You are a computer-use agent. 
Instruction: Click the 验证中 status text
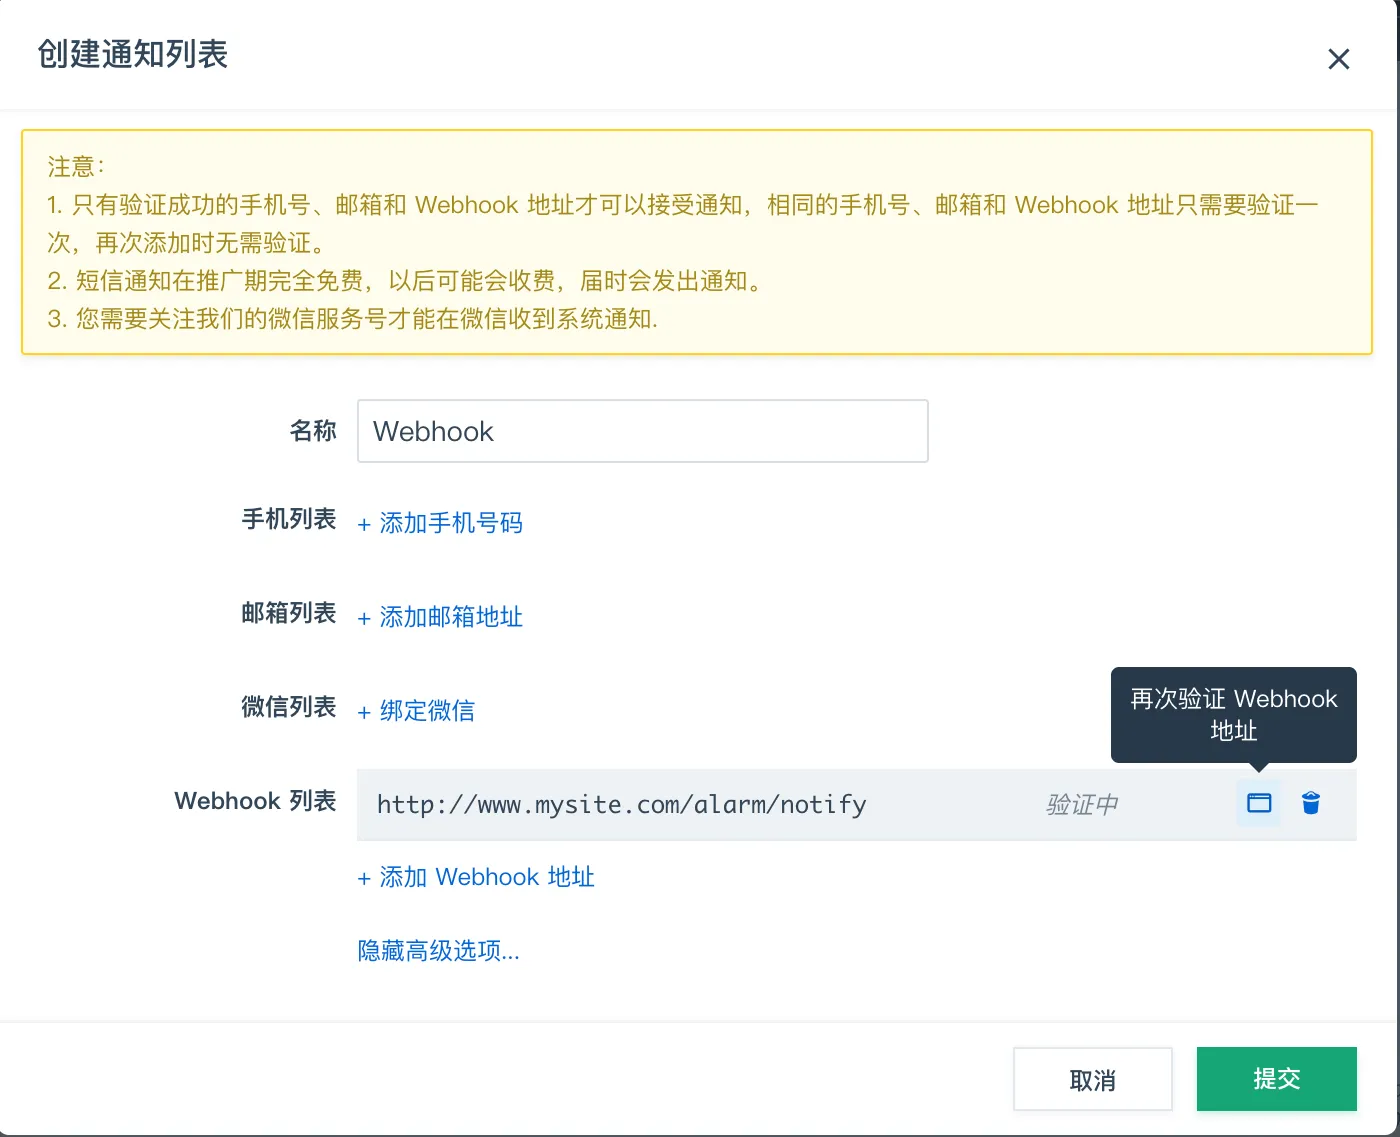[1081, 805]
